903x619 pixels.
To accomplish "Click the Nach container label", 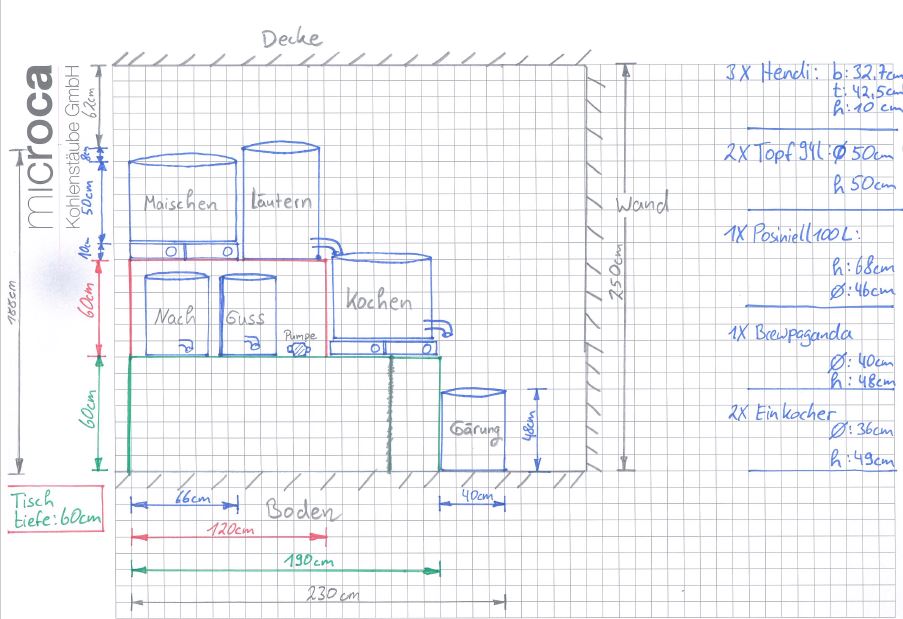I will [x=174, y=317].
